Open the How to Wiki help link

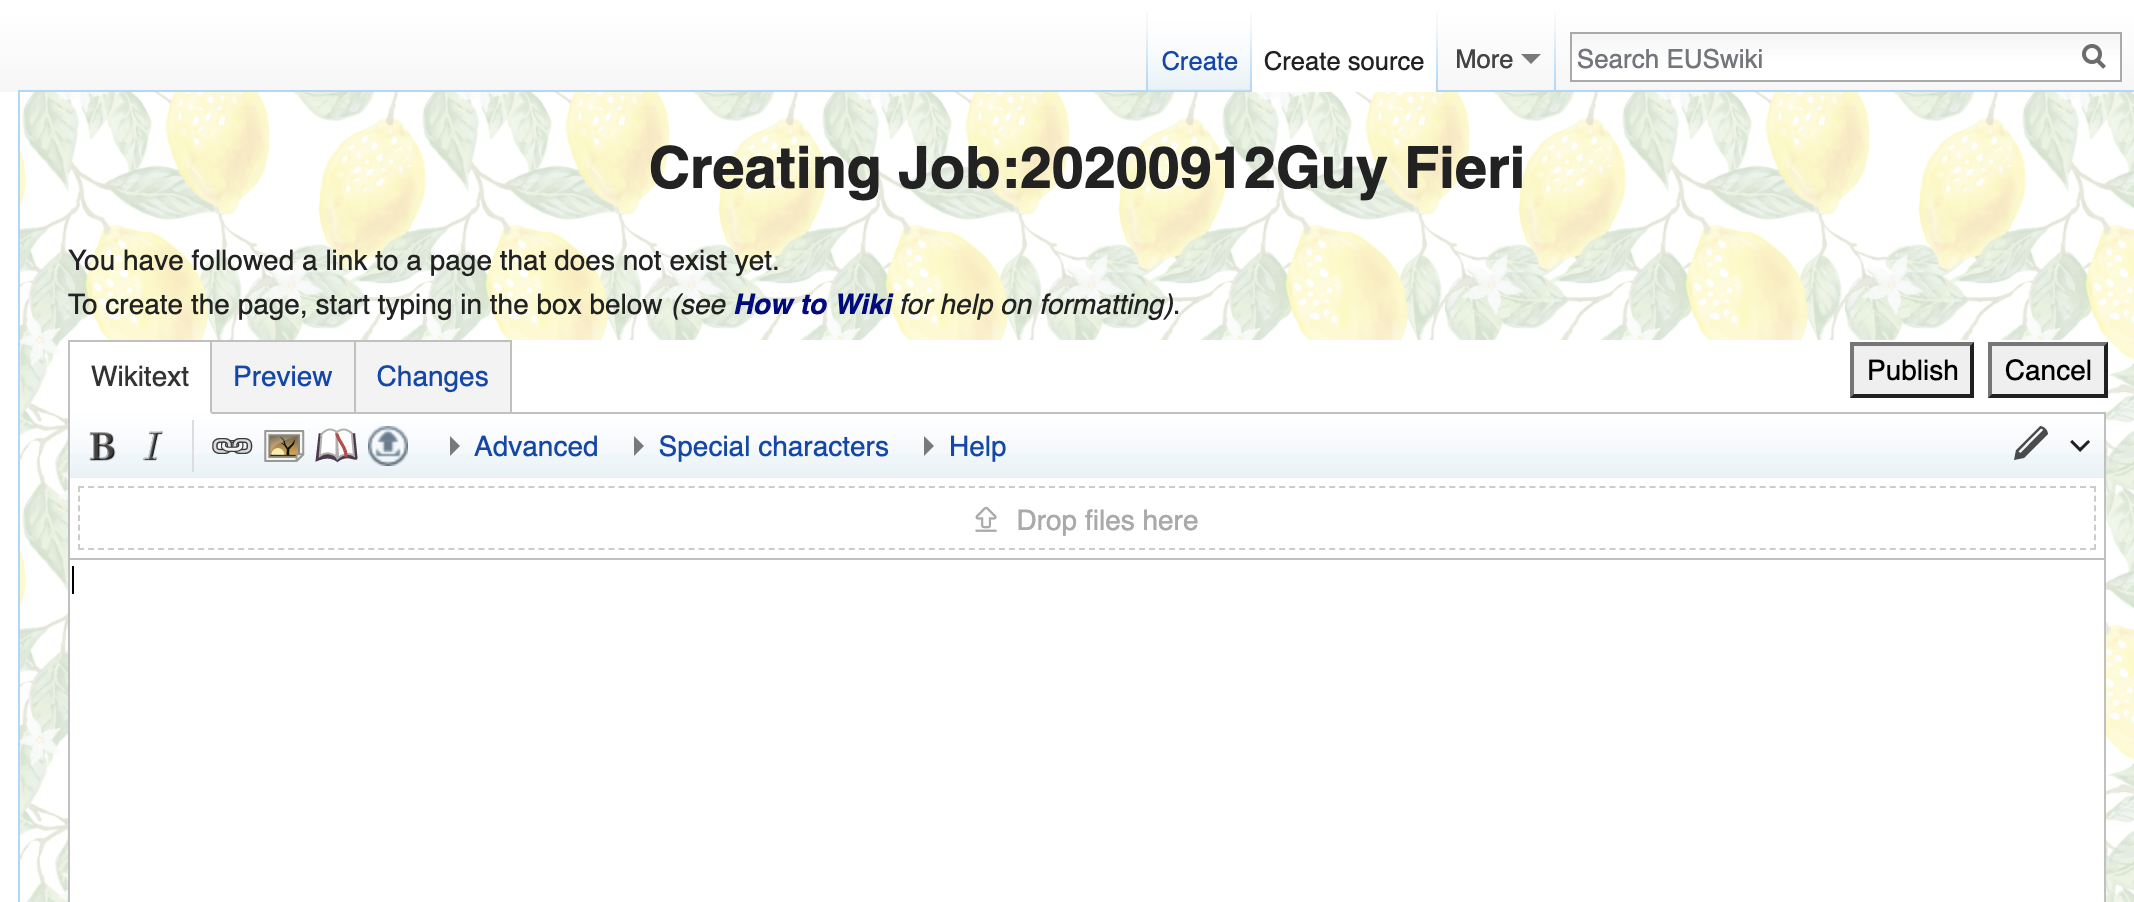click(813, 304)
